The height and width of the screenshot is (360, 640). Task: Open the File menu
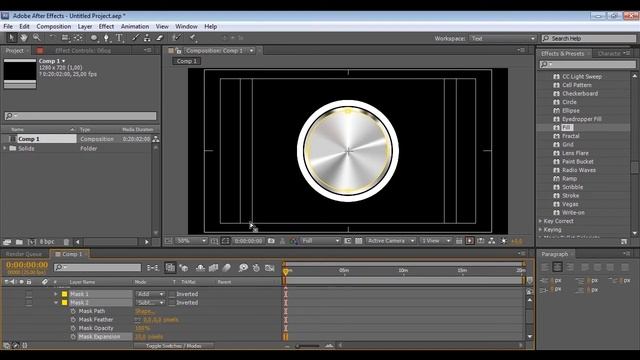pos(8,27)
